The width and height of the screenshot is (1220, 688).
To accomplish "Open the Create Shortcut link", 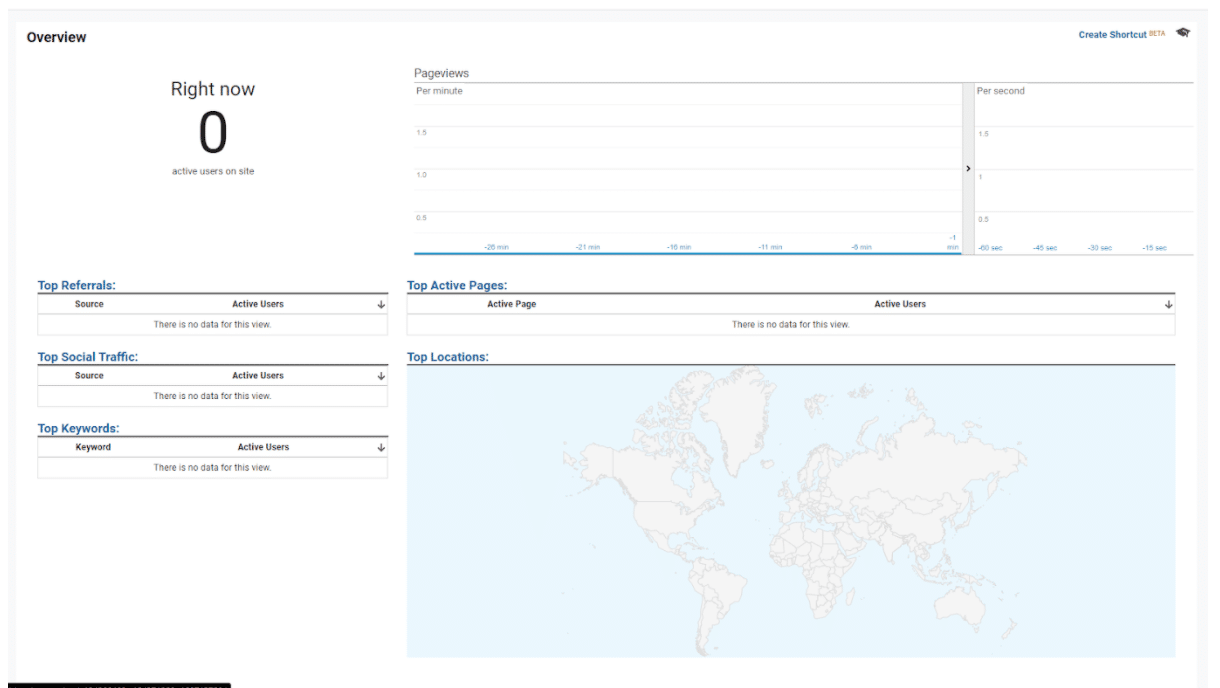I will pos(1112,35).
